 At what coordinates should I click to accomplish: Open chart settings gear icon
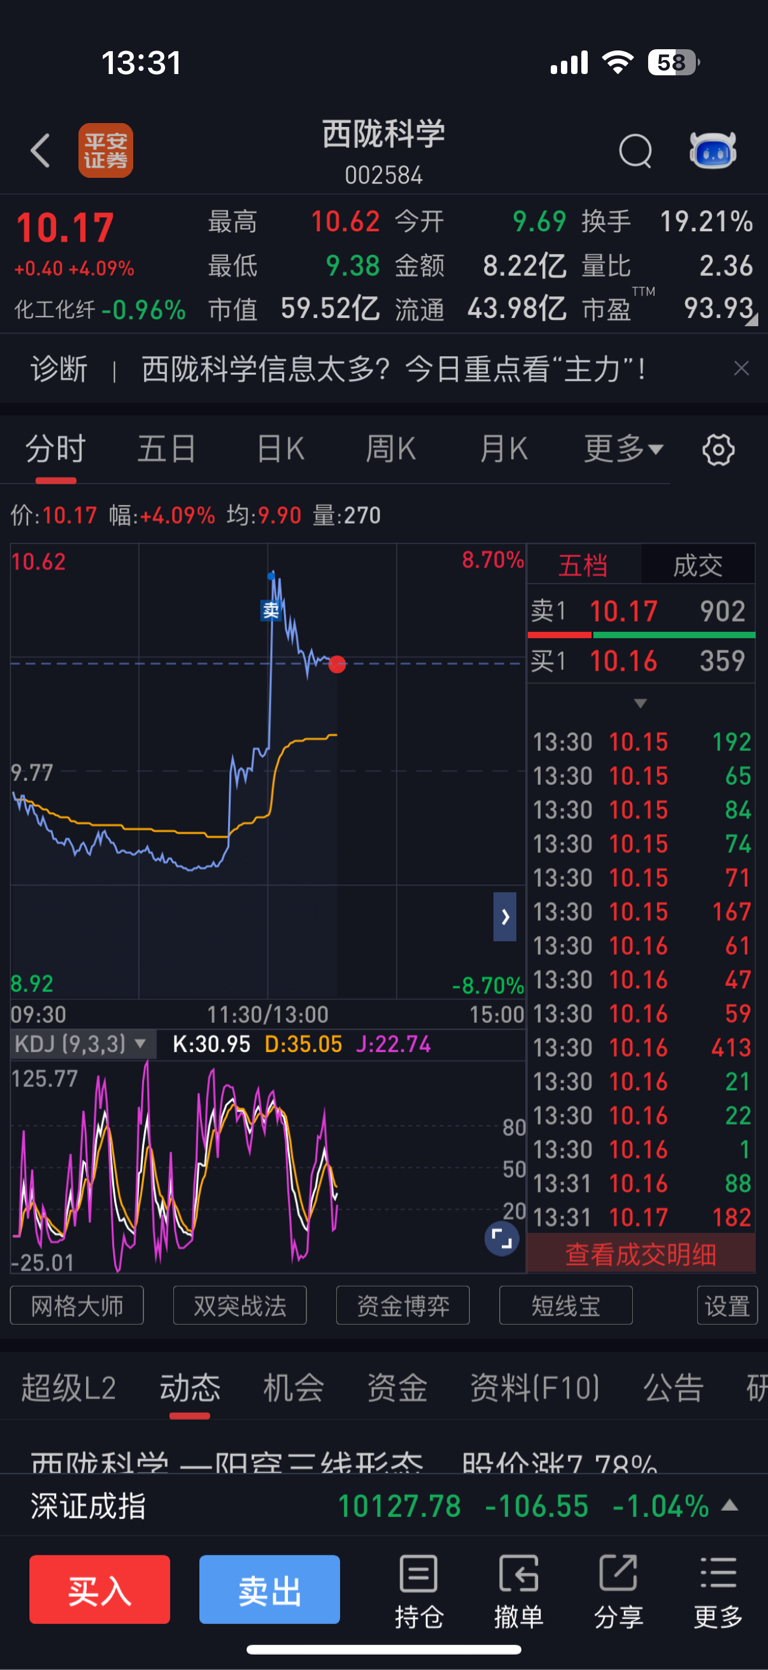tap(718, 450)
